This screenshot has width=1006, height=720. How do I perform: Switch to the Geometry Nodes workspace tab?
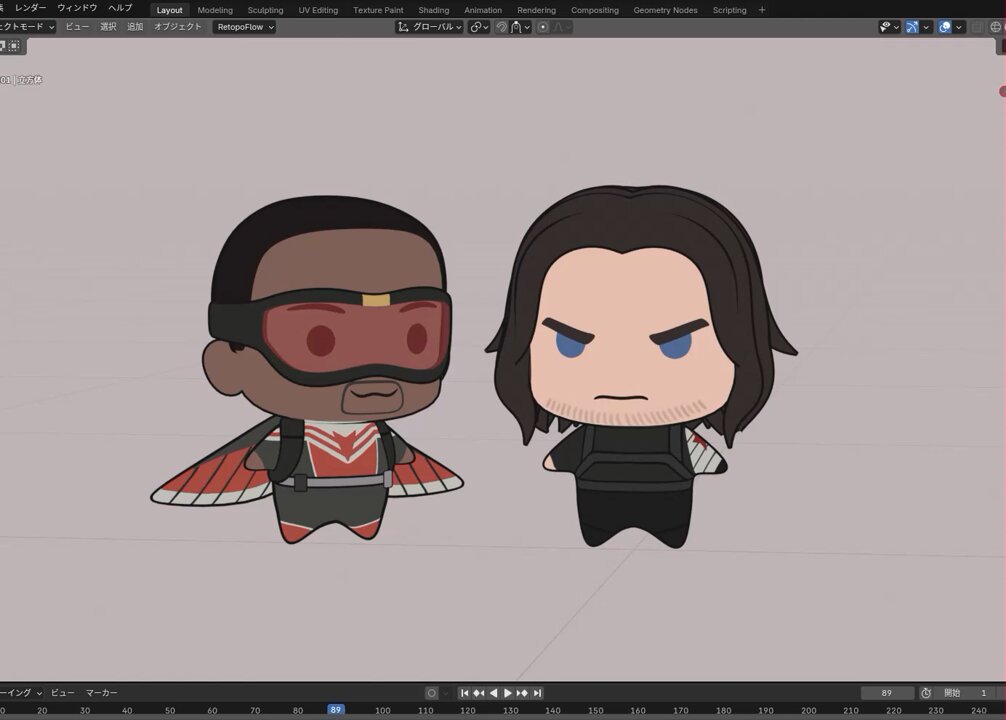click(x=665, y=10)
